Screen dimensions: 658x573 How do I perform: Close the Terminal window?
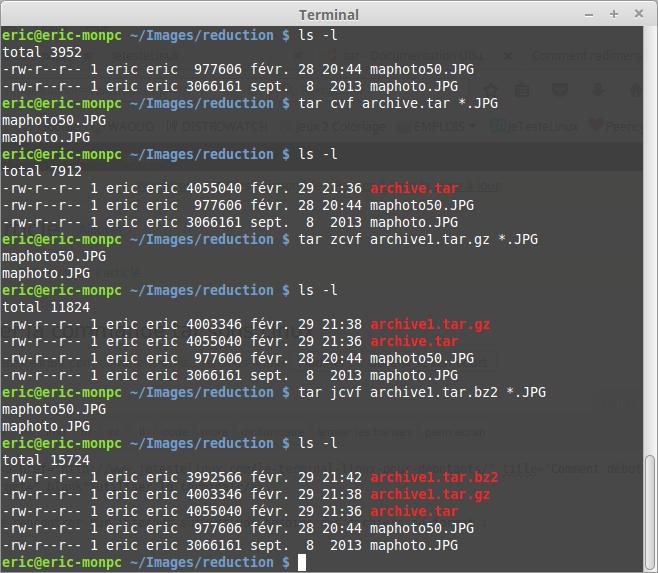(640, 14)
